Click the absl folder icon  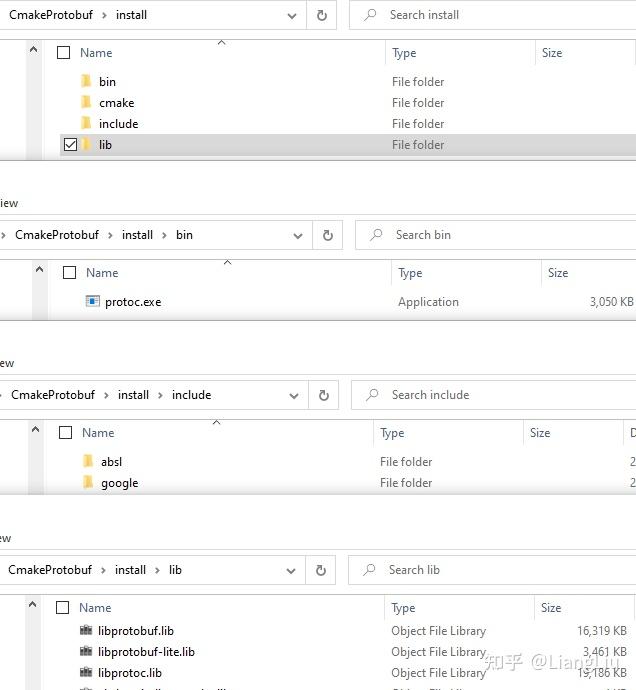pos(88,462)
